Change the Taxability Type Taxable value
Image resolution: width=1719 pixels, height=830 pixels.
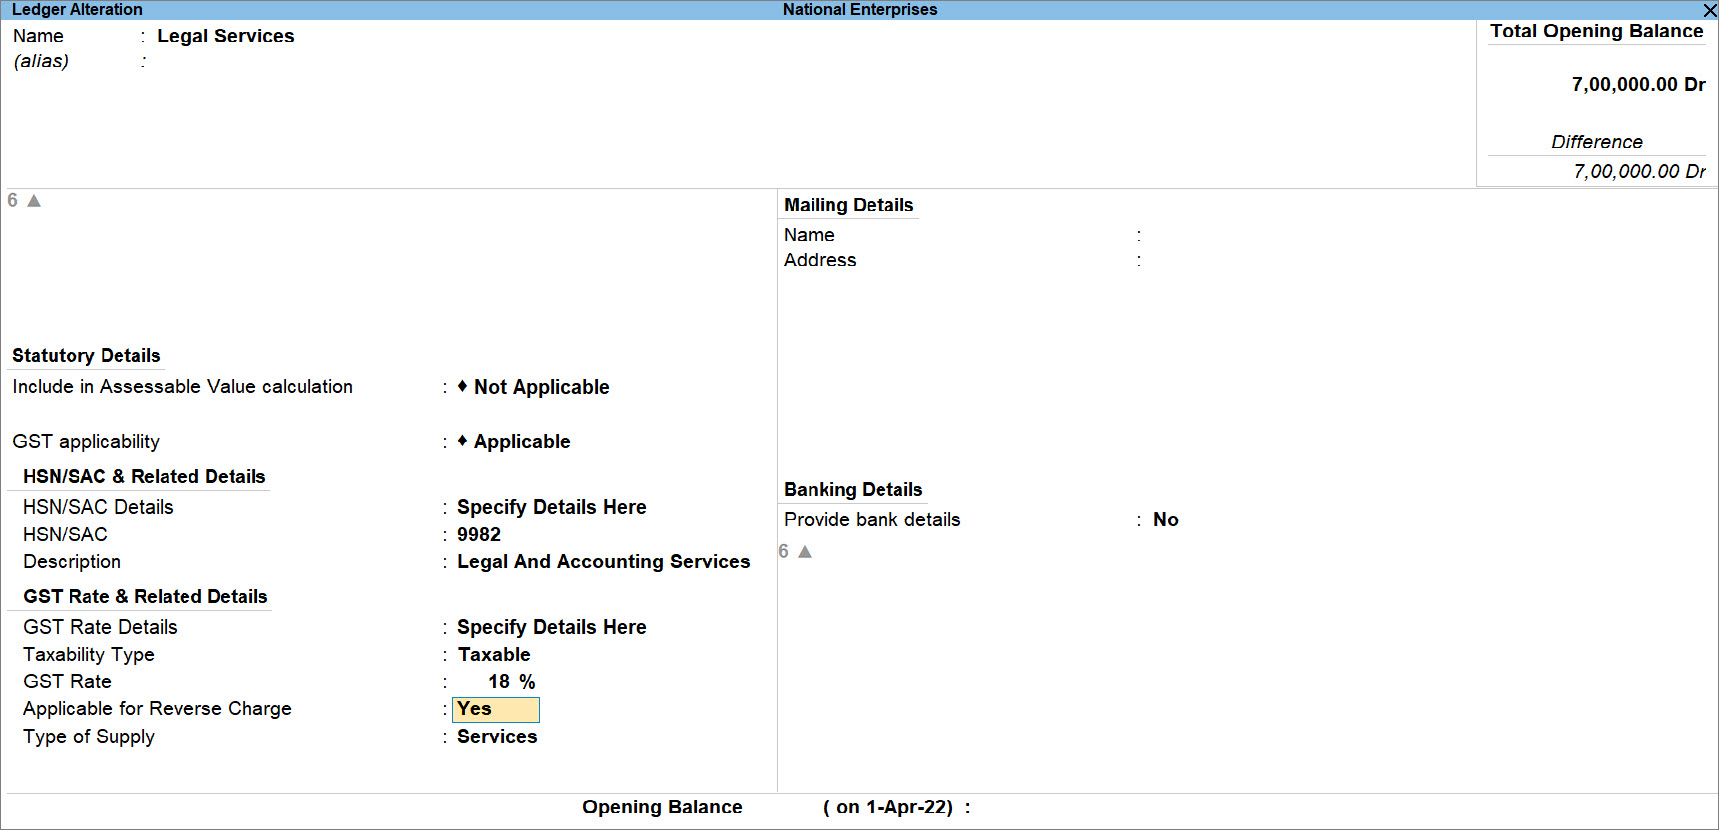point(494,655)
